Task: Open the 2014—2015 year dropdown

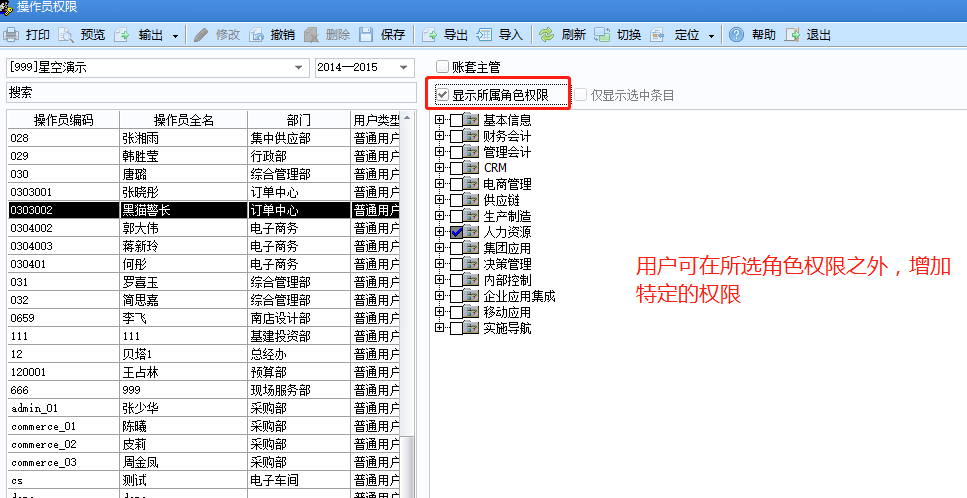Action: 403,68
